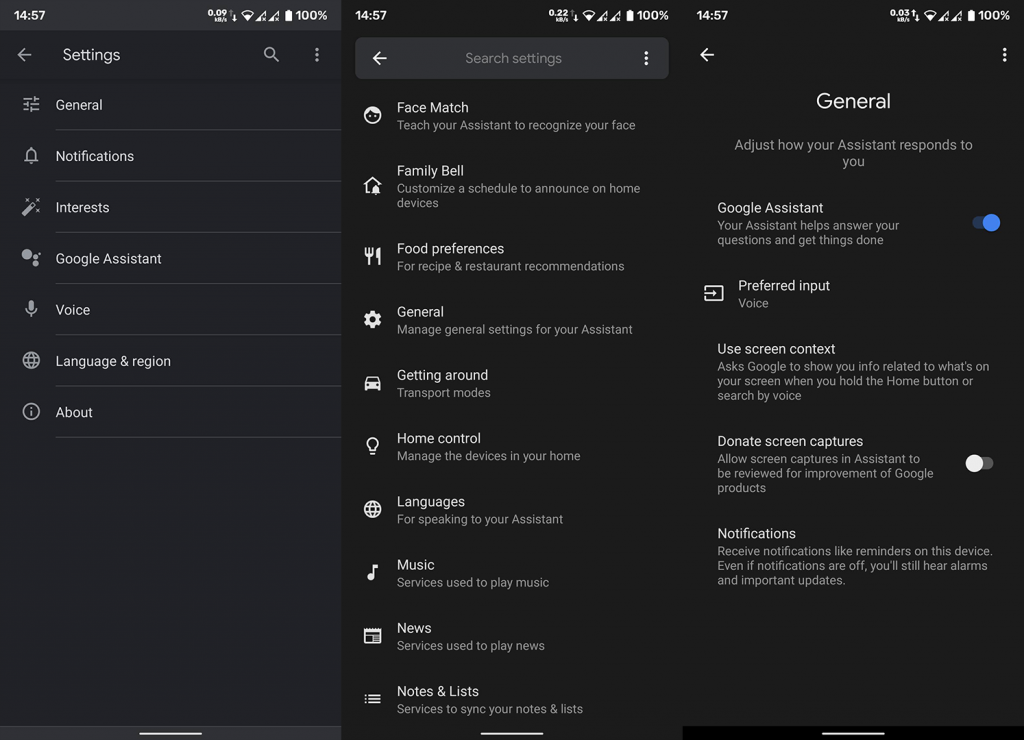Open Food preferences fork-and-knife icon
Screen dimensions: 1024x740
click(x=373, y=256)
